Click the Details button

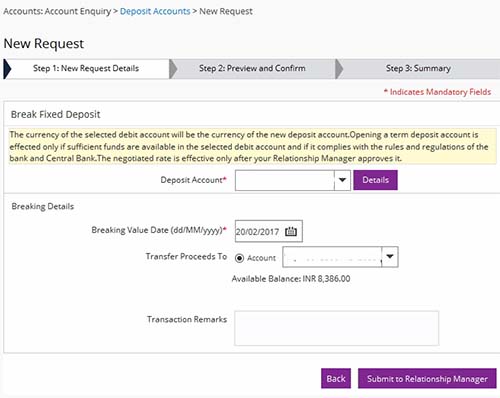coord(375,180)
